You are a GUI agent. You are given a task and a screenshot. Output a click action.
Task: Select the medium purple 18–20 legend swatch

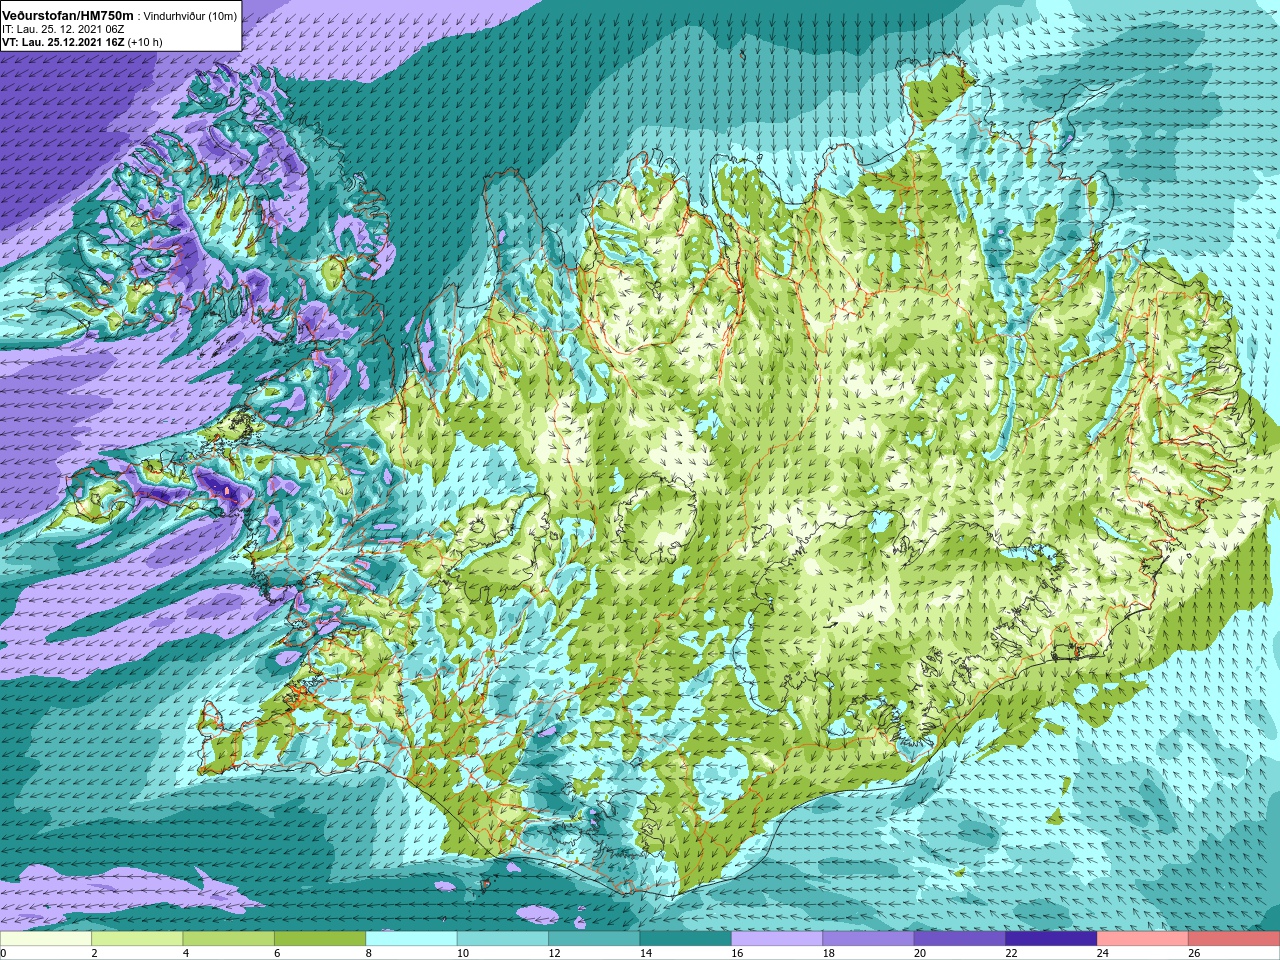(868, 939)
